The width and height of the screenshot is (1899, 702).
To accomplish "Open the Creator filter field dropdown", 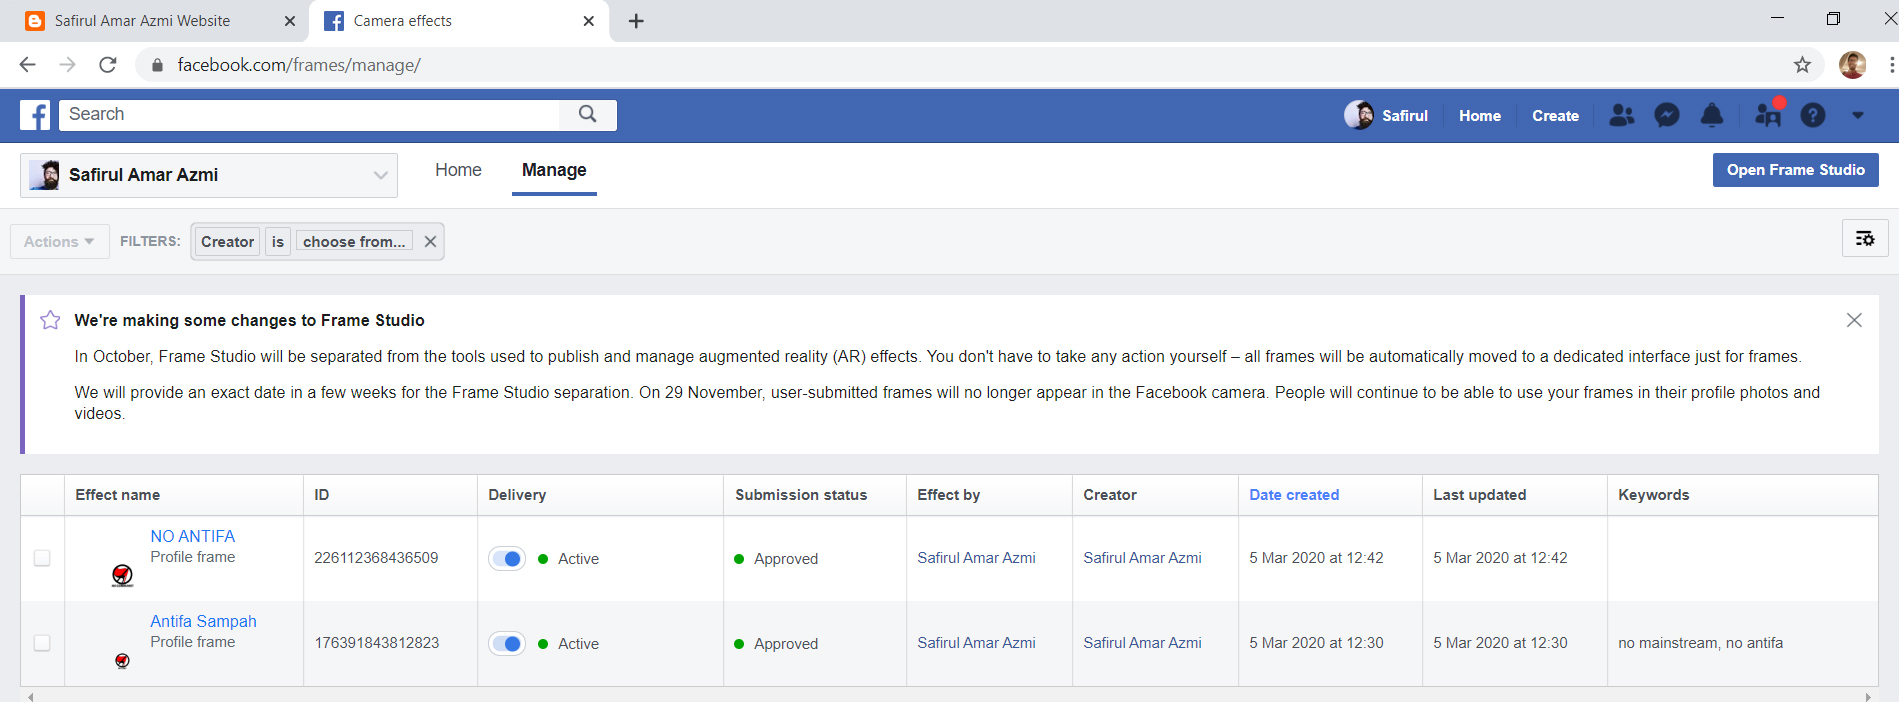I will coord(228,242).
